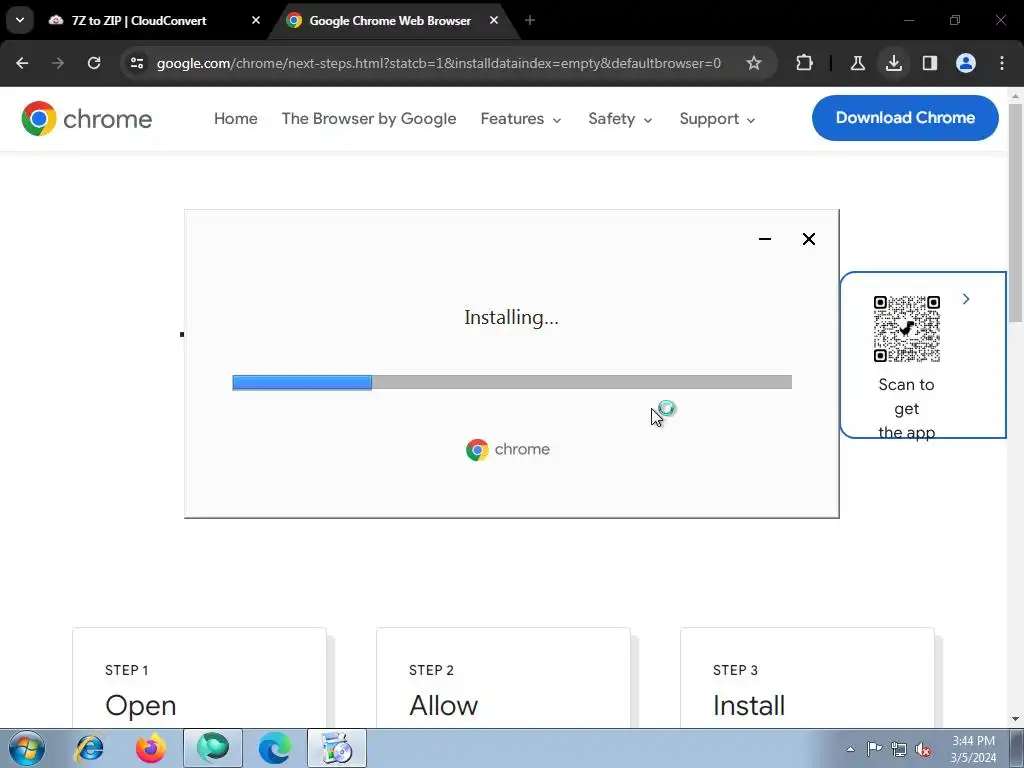Click the Installing... status text

click(x=511, y=317)
